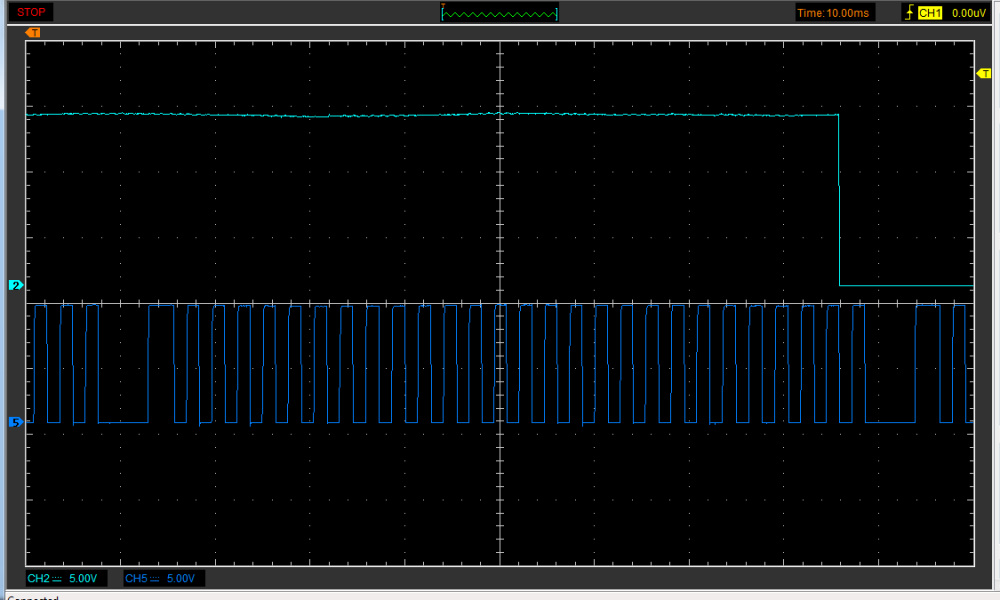Image resolution: width=1000 pixels, height=600 pixels.
Task: Open the 0.00uV trigger level value
Action: [968, 13]
